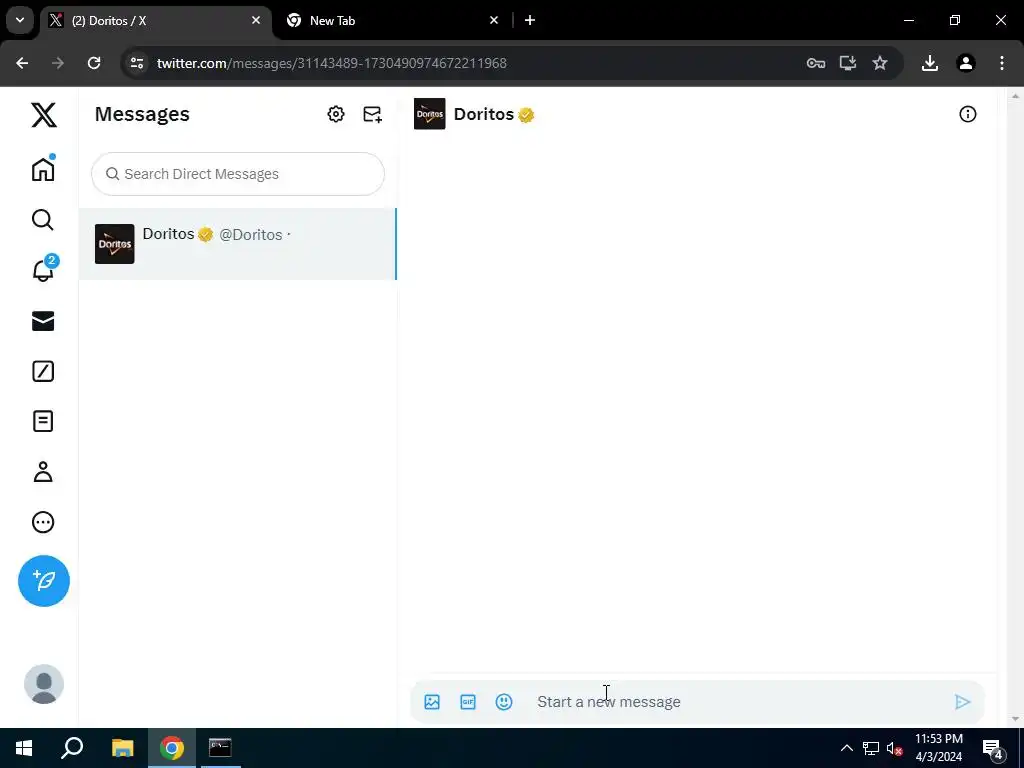Open Chrome three-dot menu
Viewport: 1024px width, 768px height.
pos(1001,63)
